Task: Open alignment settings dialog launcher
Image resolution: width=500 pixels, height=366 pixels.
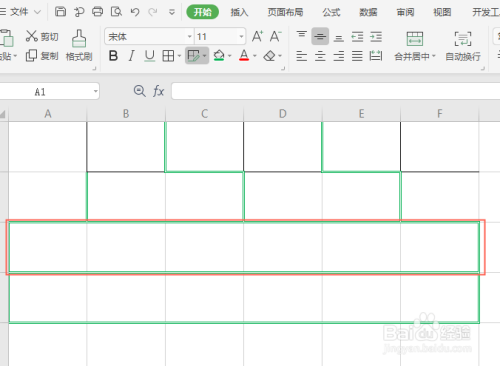Action: [483, 68]
